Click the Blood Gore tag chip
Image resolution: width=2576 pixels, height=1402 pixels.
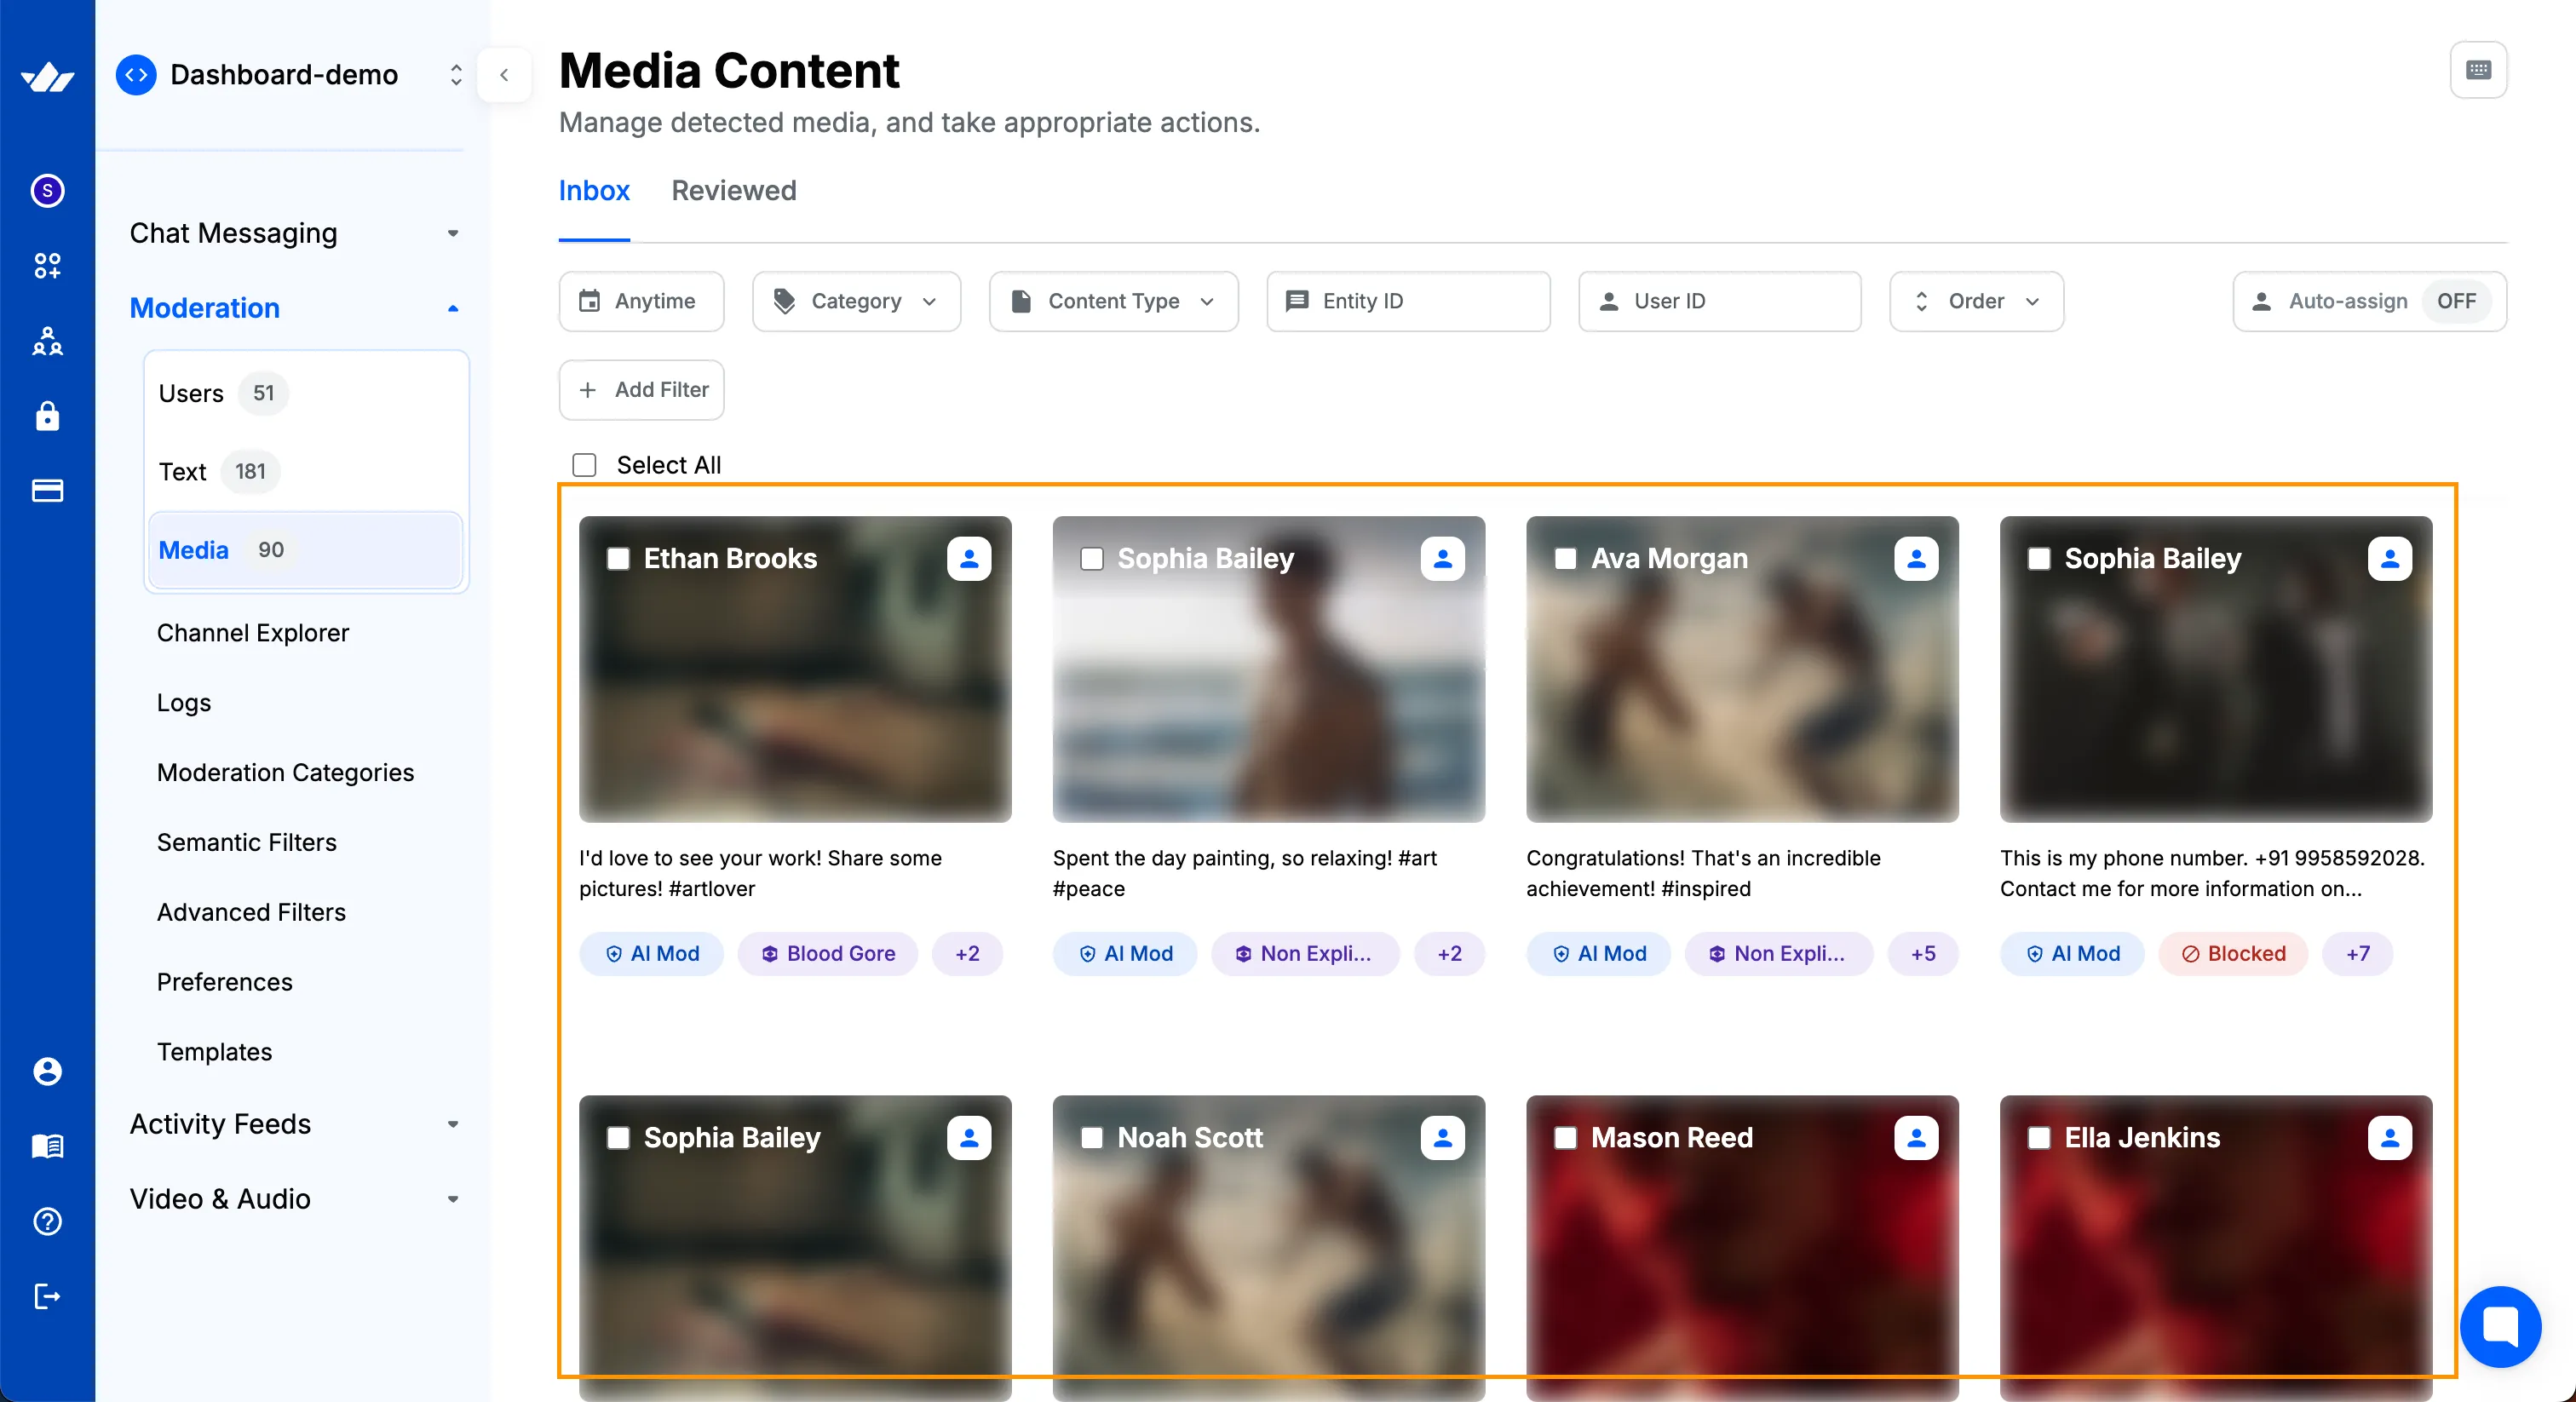tap(827, 953)
